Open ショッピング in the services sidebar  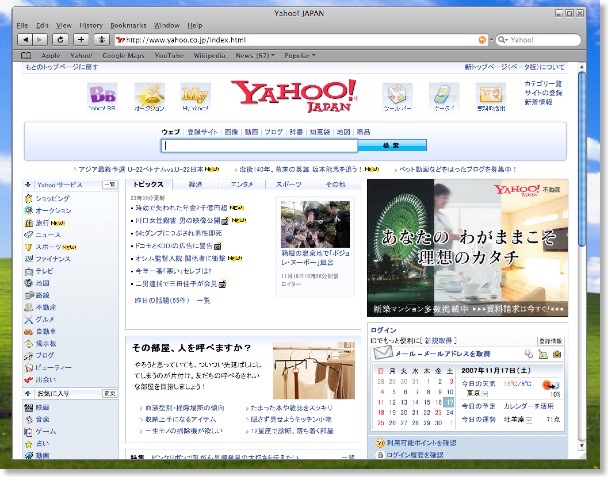[52, 199]
